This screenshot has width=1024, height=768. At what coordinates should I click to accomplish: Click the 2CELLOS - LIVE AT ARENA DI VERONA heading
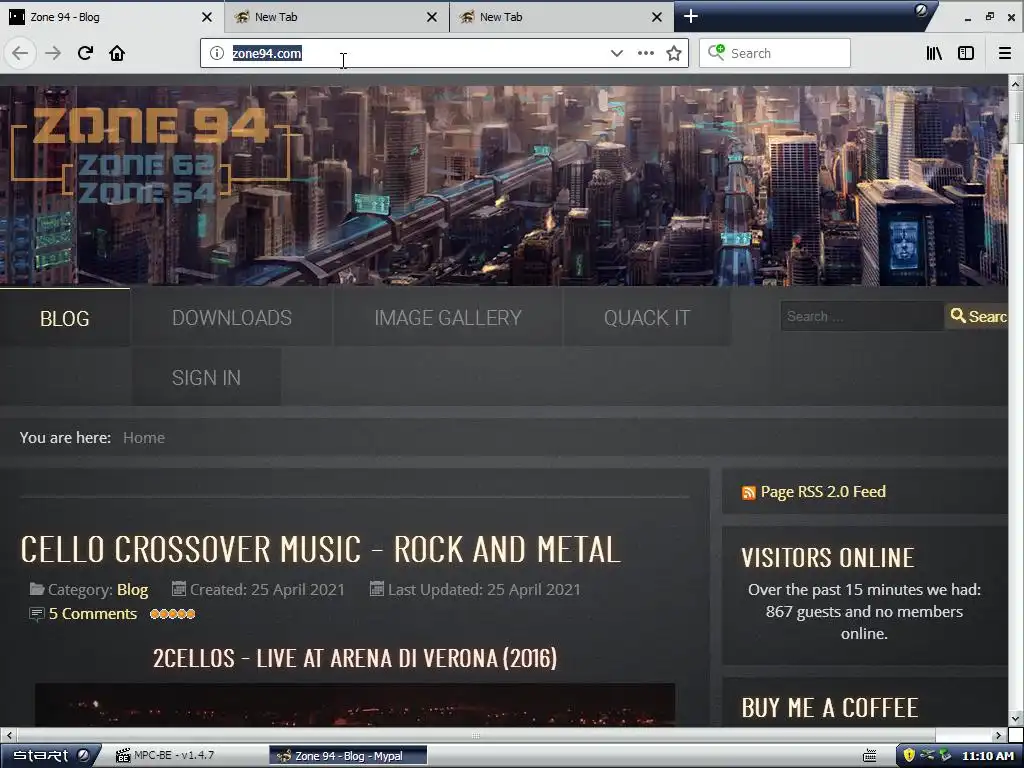click(x=355, y=658)
